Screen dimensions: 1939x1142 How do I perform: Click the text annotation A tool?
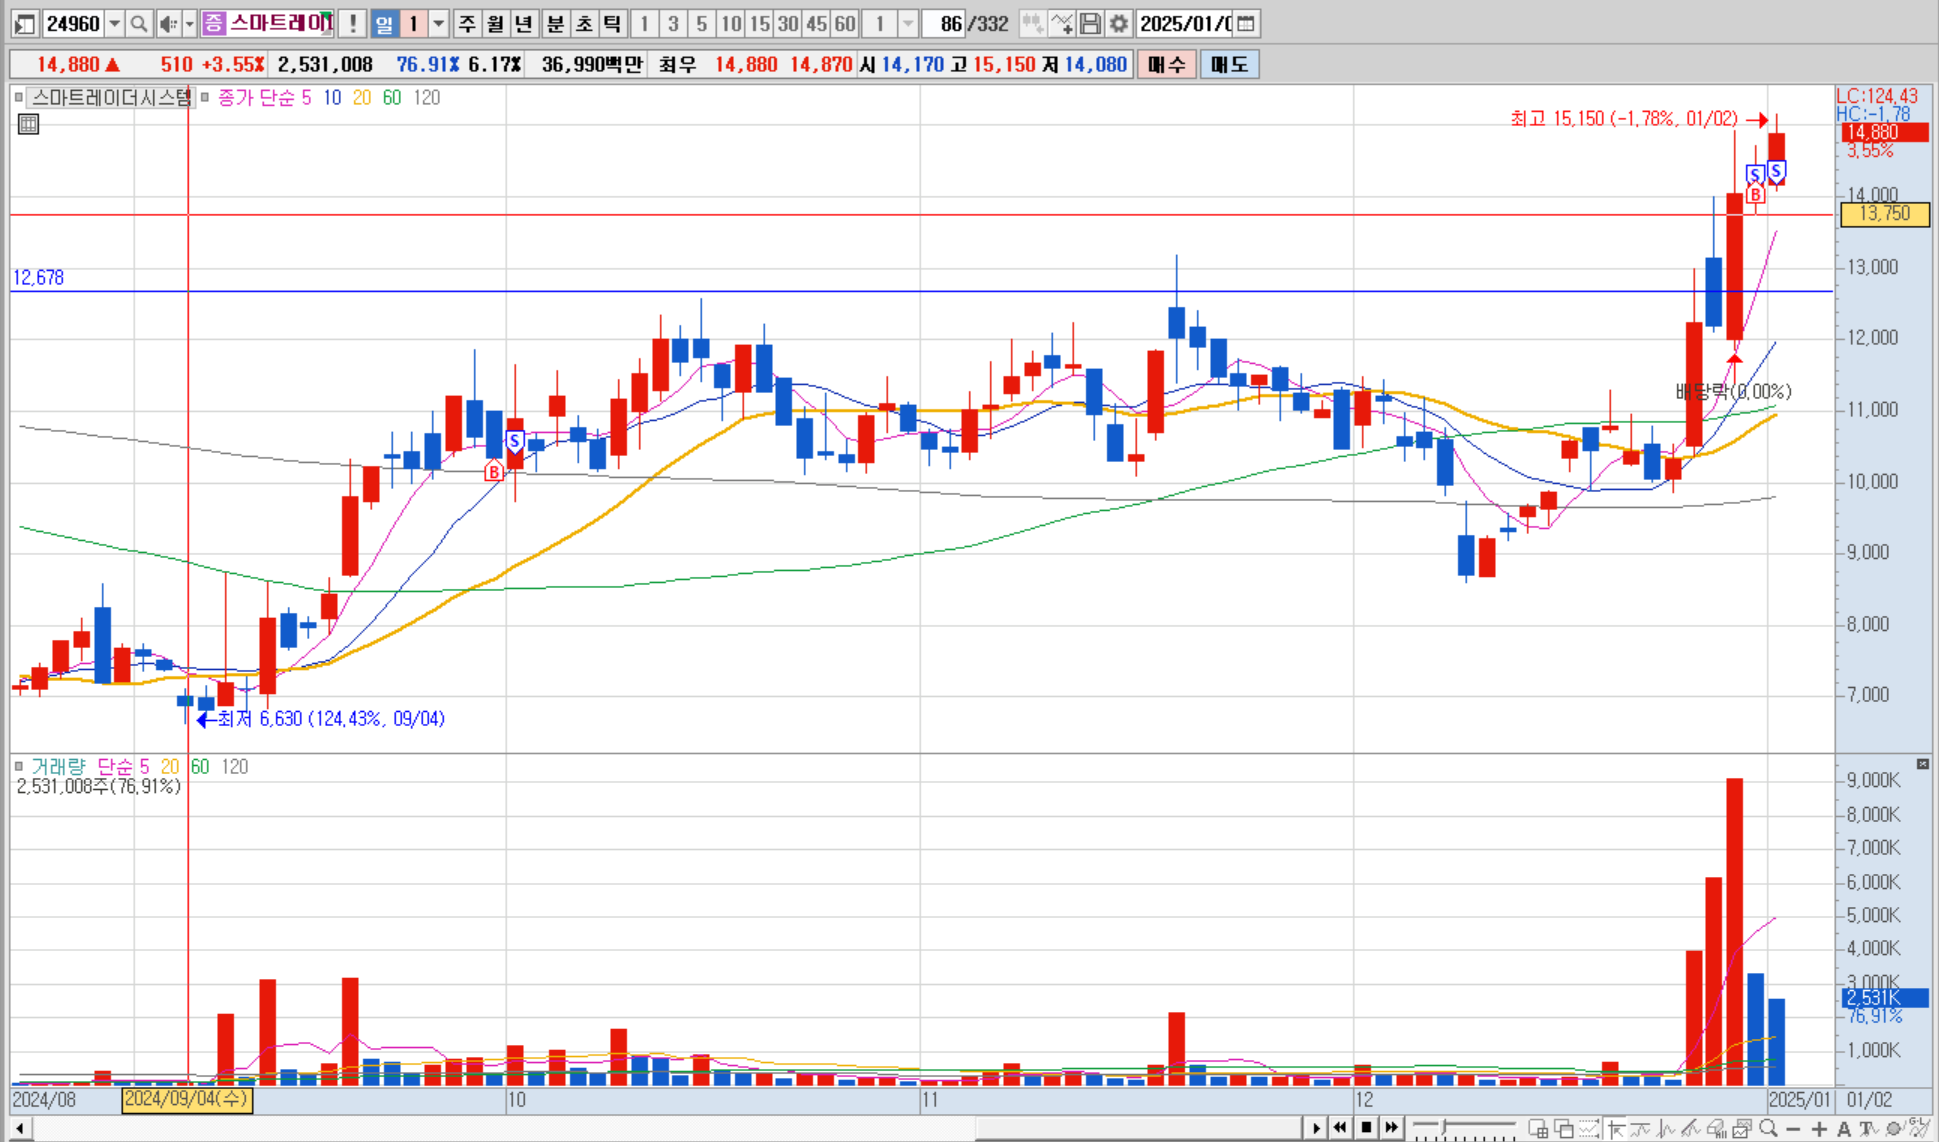(1843, 1128)
